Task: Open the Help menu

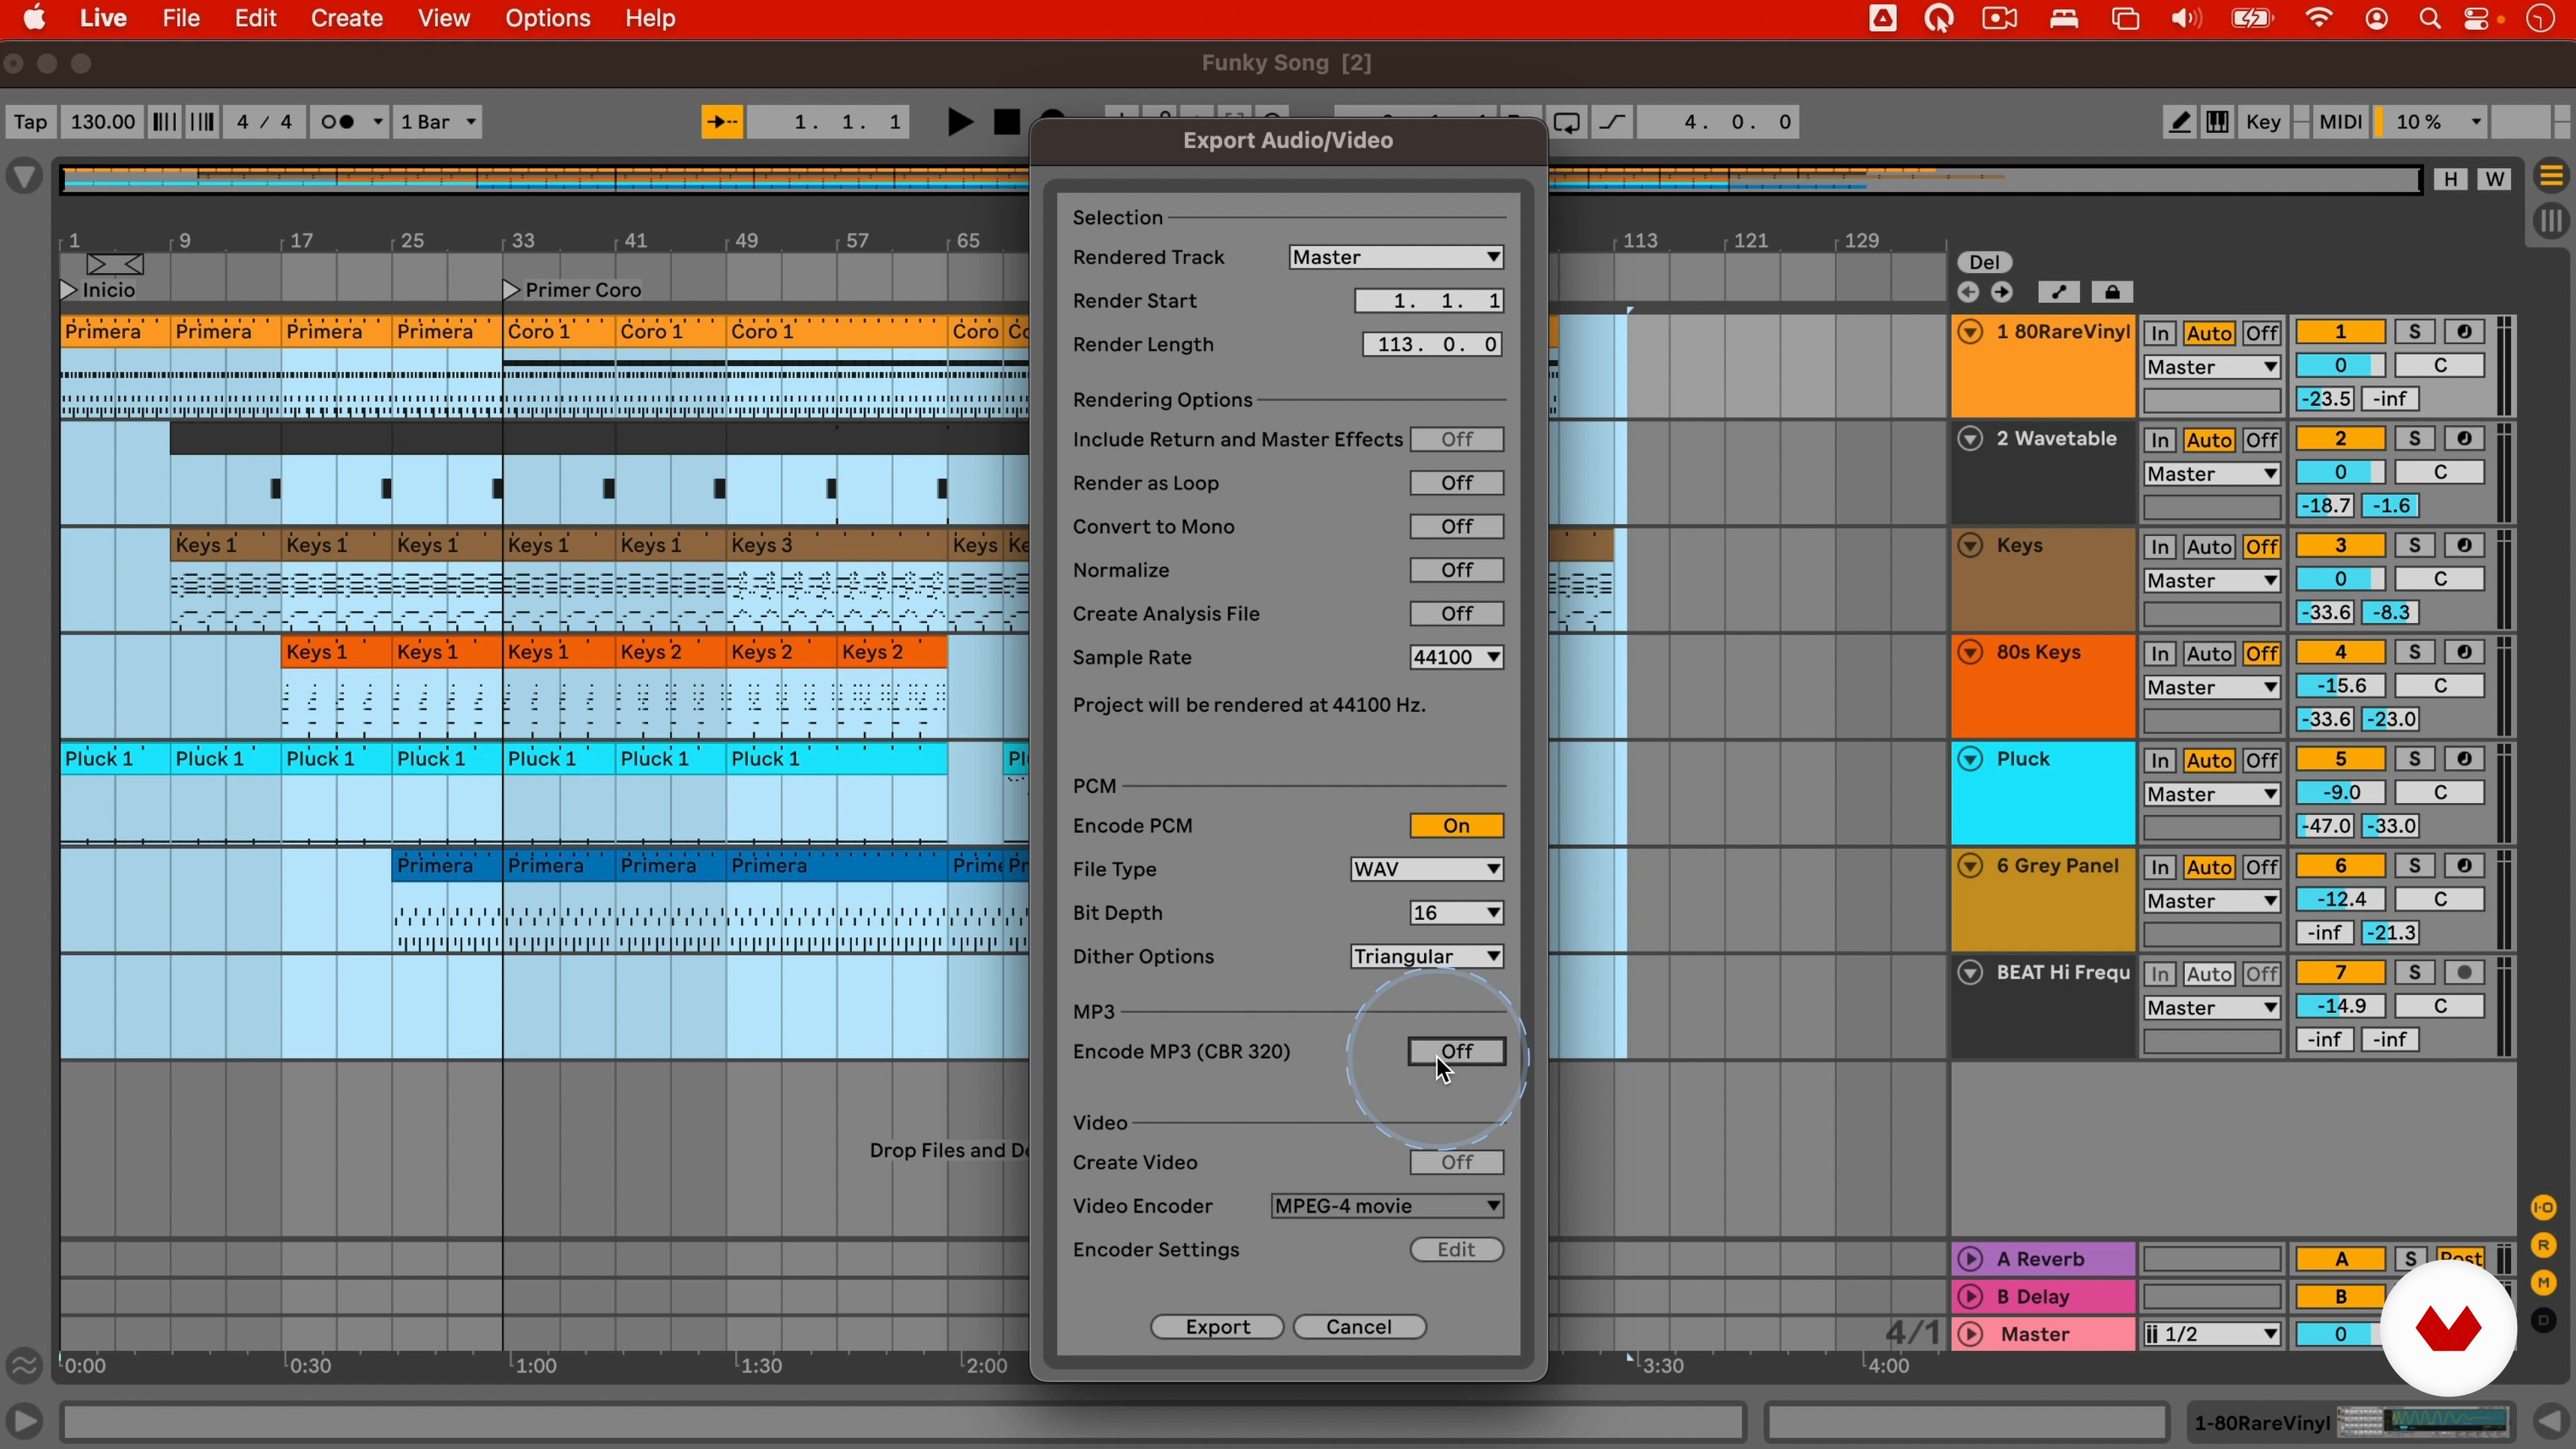Action: point(651,19)
